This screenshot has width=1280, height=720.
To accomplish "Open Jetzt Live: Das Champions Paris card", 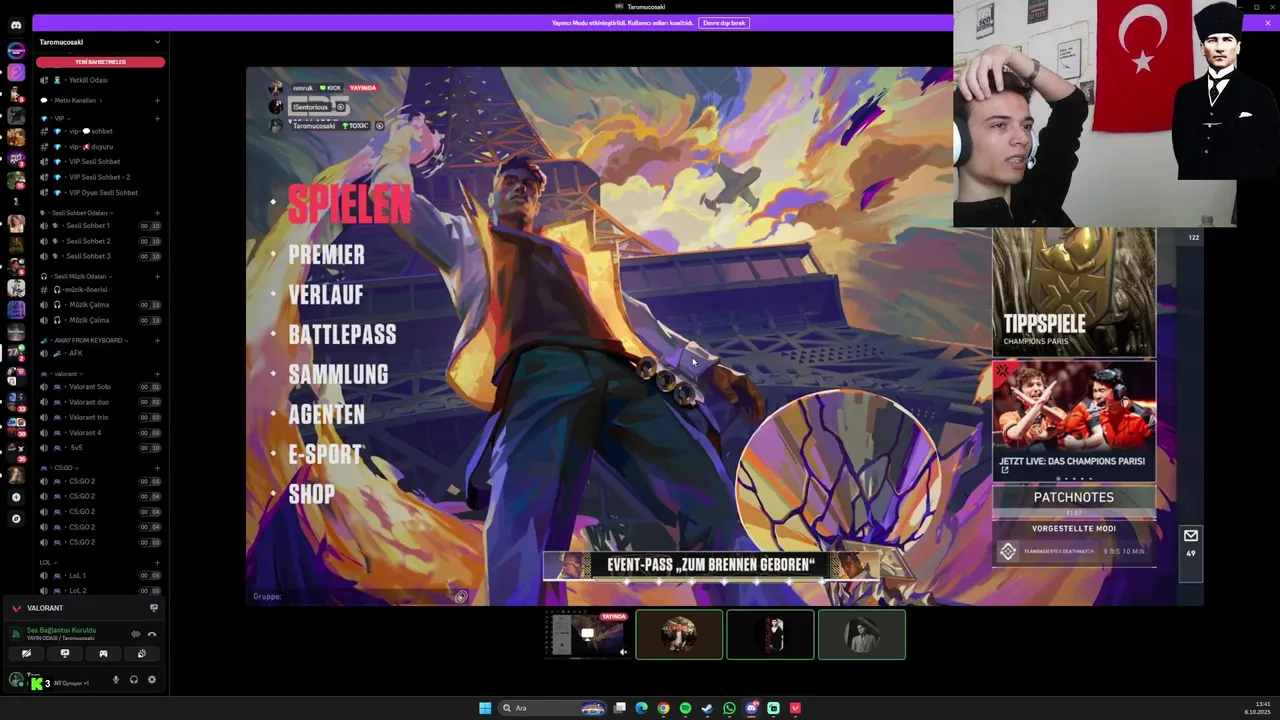I will pos(1074,421).
